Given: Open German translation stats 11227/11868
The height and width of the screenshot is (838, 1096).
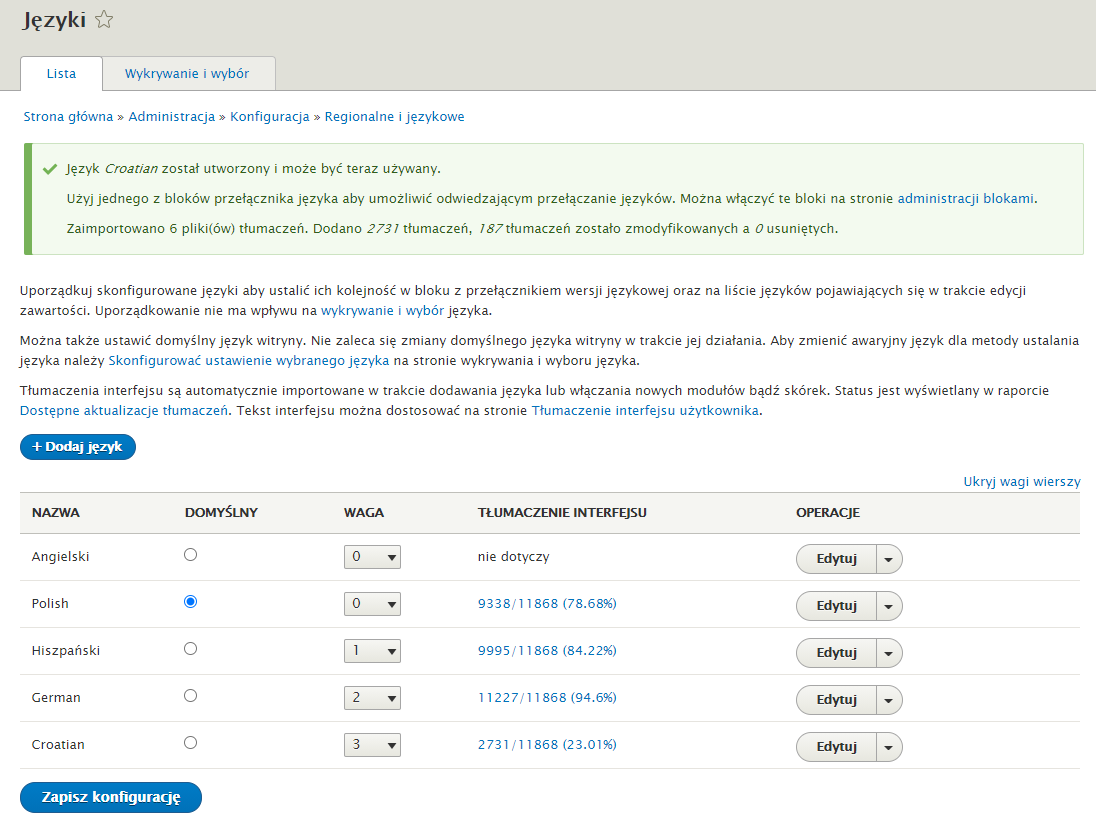Looking at the screenshot, I should (547, 697).
